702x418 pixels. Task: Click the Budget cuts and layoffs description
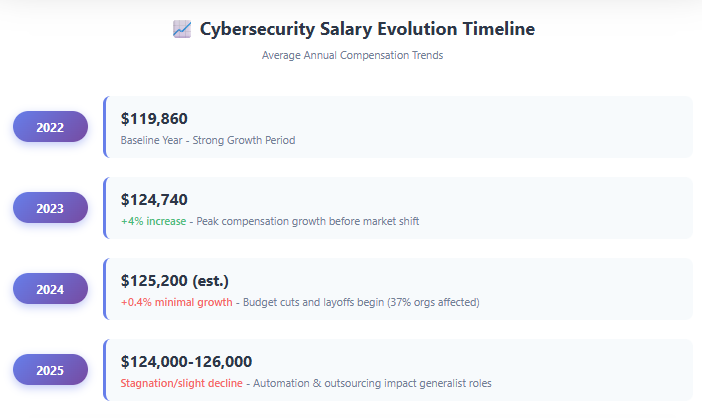click(312, 302)
